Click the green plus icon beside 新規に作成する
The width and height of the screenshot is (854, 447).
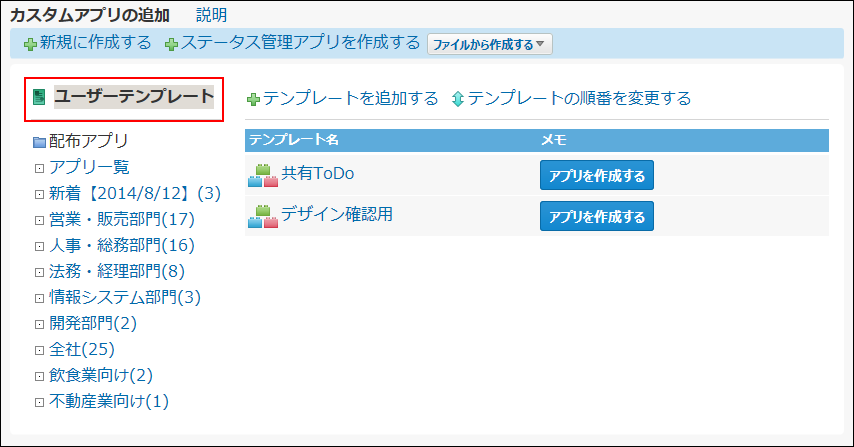(30, 44)
